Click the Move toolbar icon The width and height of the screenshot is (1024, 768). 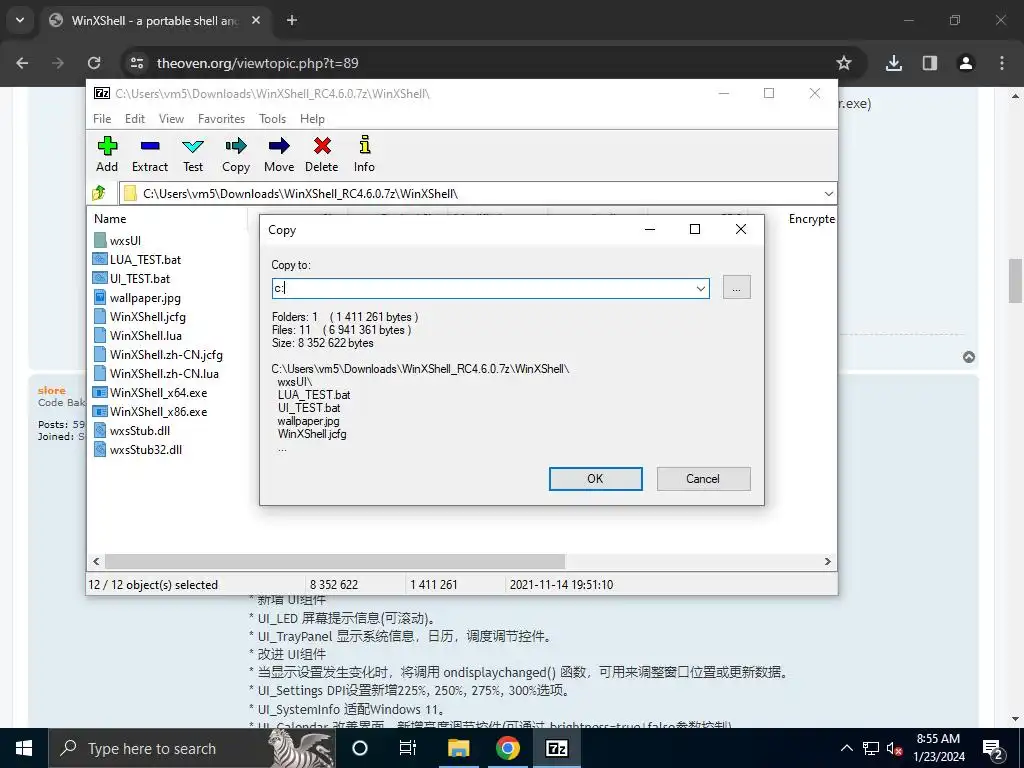coord(279,146)
